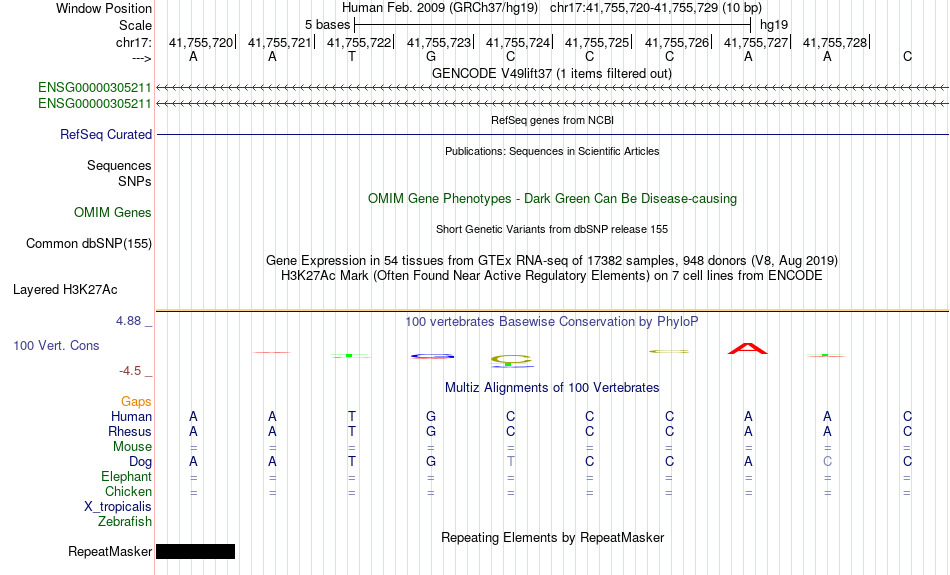This screenshot has width=950, height=575.
Task: Click the Dog row mismatched T base
Action: 511,462
